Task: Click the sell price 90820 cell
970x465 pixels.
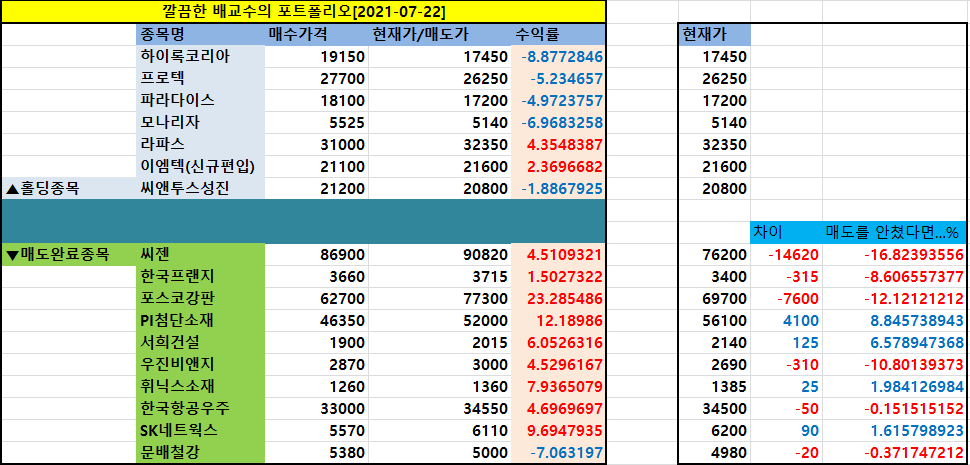Action: (440, 254)
